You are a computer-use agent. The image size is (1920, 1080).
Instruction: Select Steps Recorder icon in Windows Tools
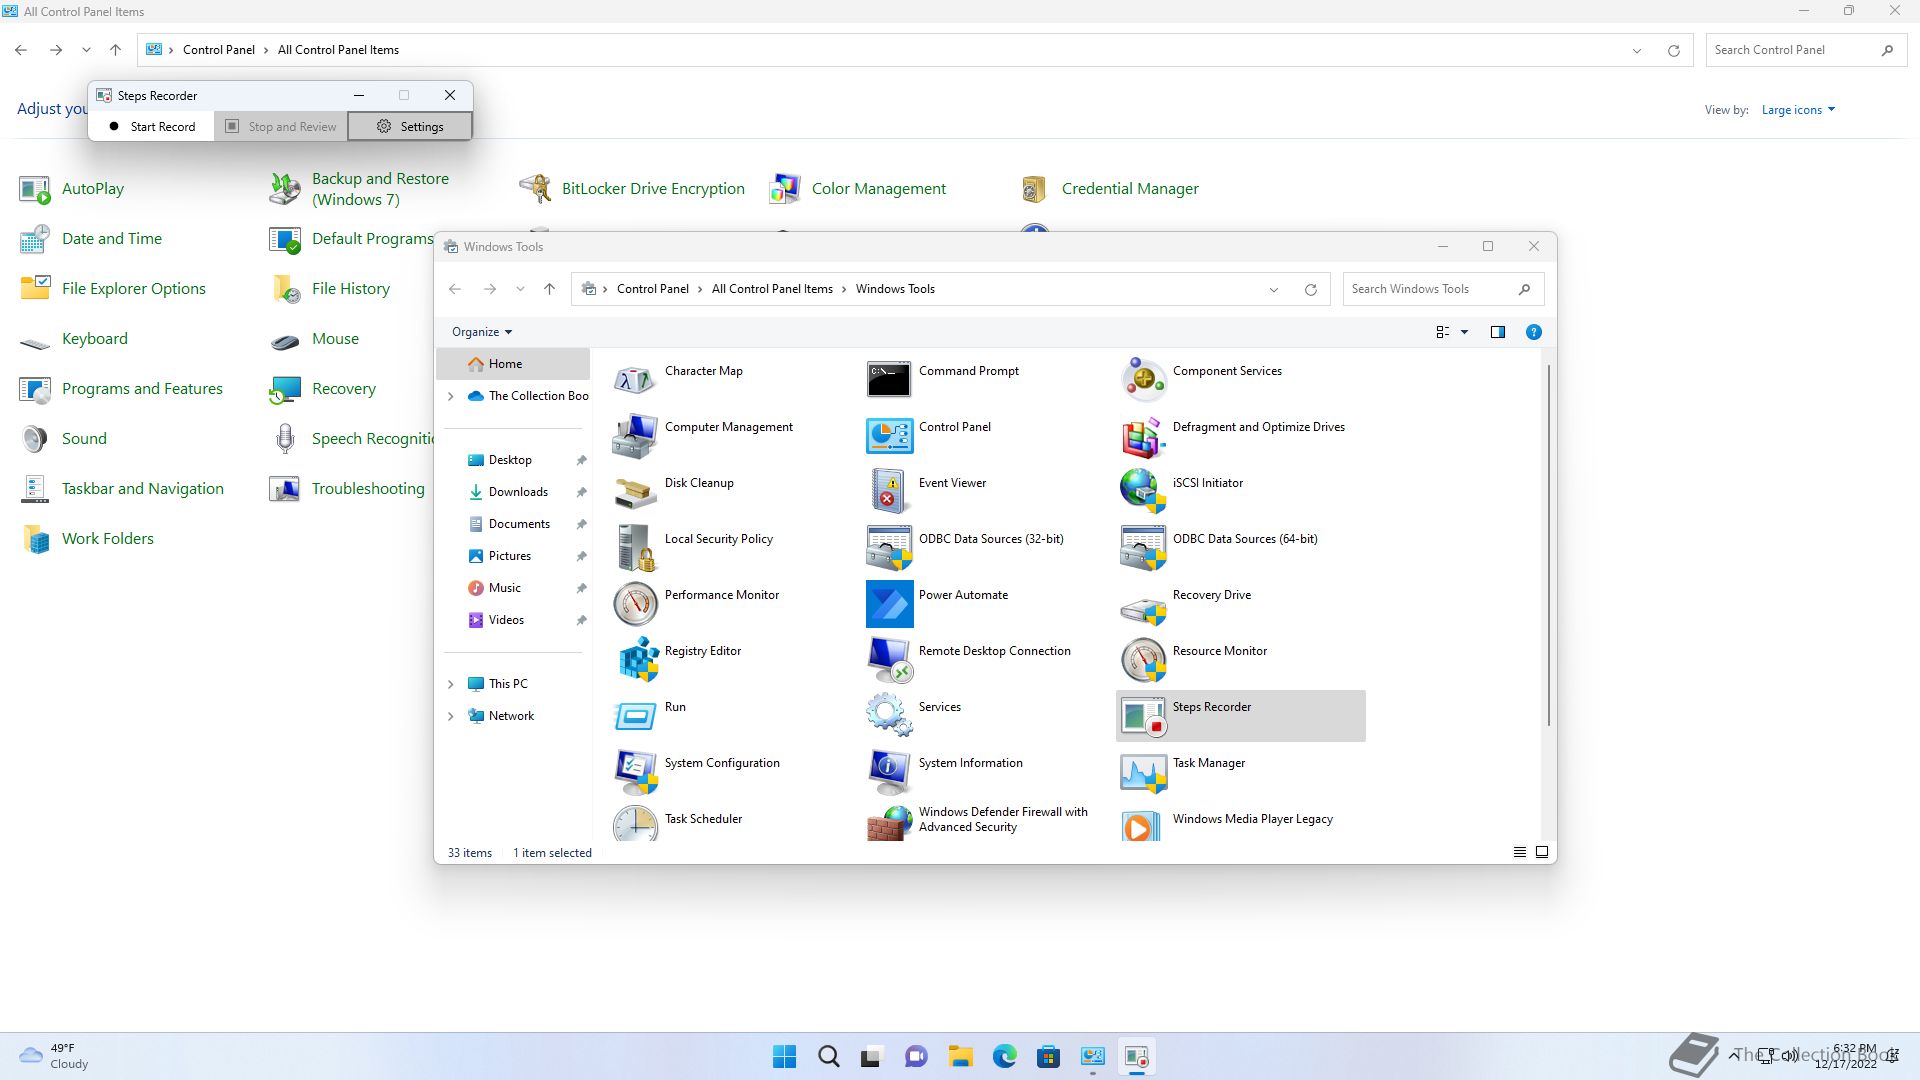click(x=1143, y=715)
